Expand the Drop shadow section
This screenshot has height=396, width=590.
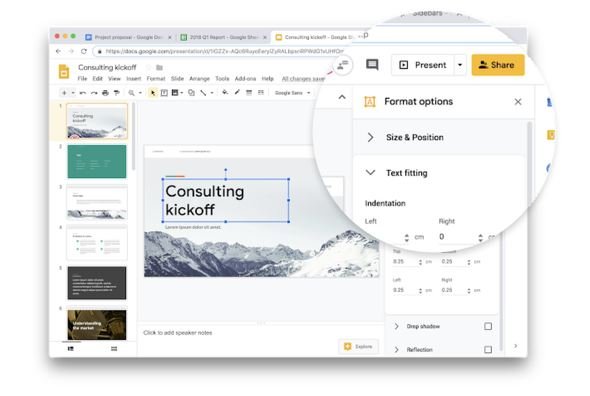tap(397, 326)
